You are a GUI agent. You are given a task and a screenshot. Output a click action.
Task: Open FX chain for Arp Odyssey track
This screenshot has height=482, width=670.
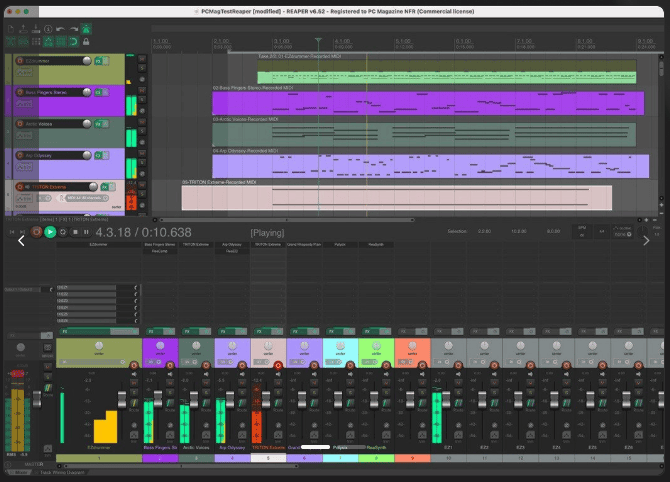[99, 156]
